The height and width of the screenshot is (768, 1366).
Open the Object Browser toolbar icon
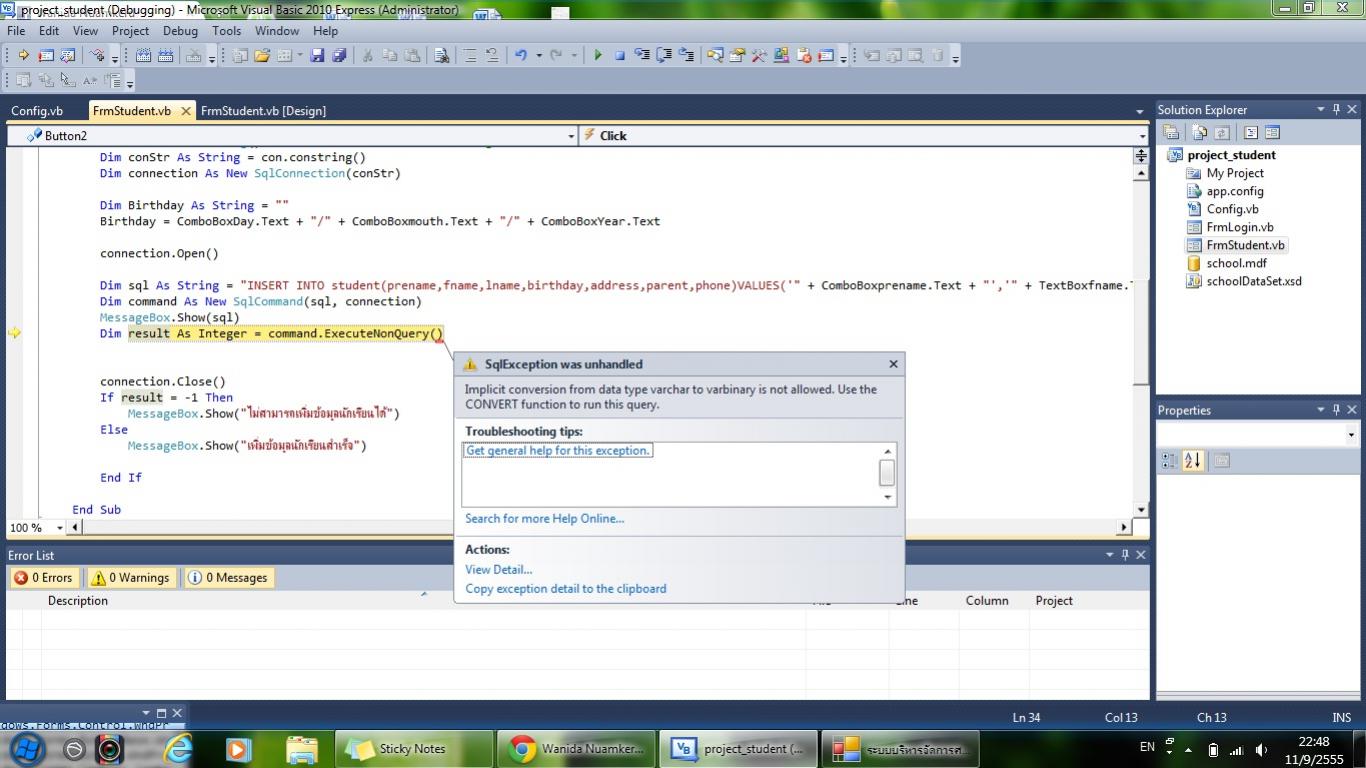point(781,56)
